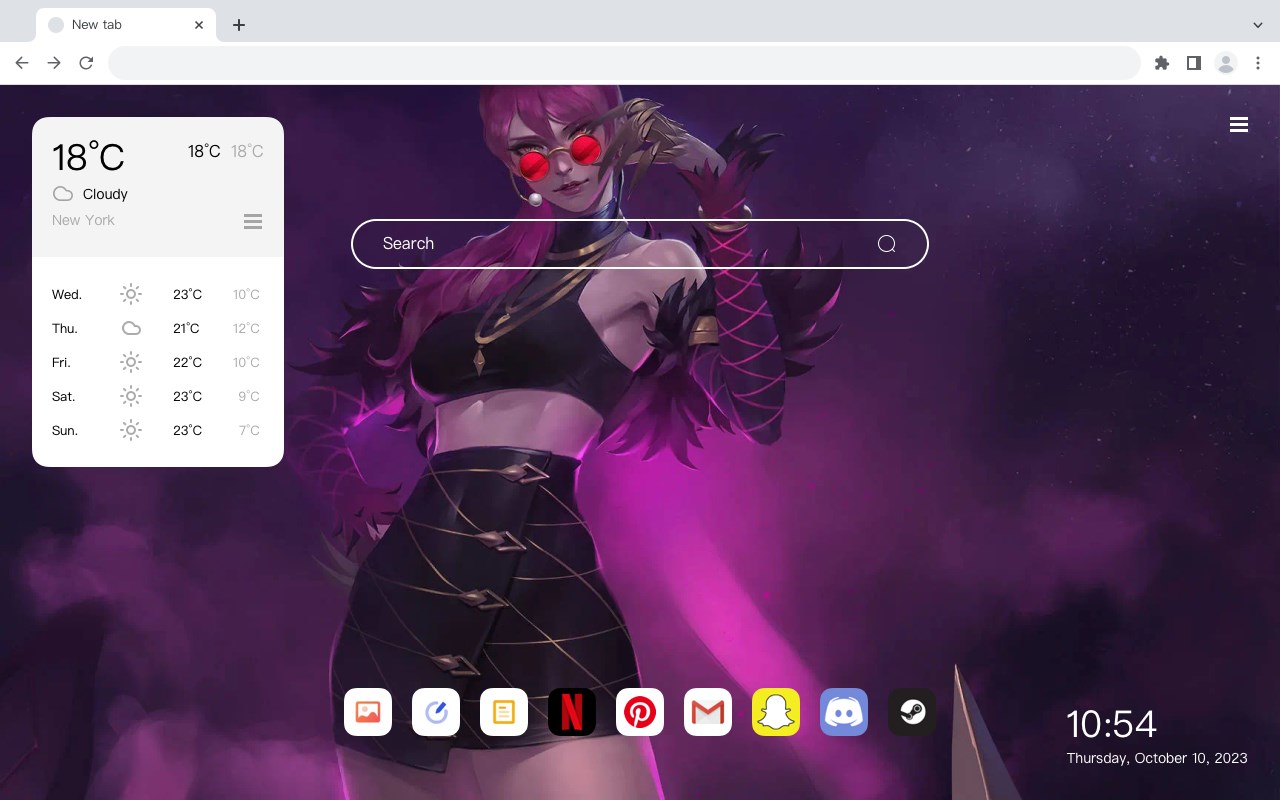The width and height of the screenshot is (1280, 800).
Task: Click Friday's 22°C high temperature
Action: click(187, 362)
